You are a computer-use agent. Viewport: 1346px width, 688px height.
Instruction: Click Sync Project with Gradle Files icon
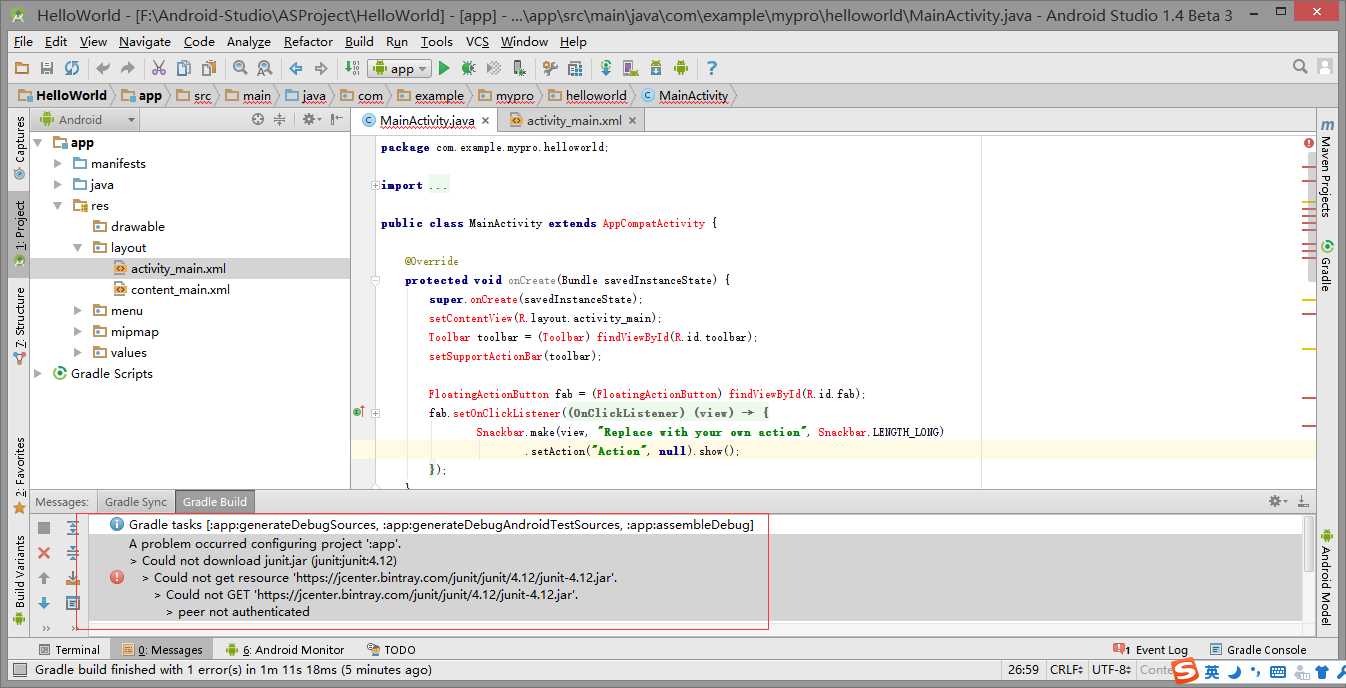pos(606,68)
